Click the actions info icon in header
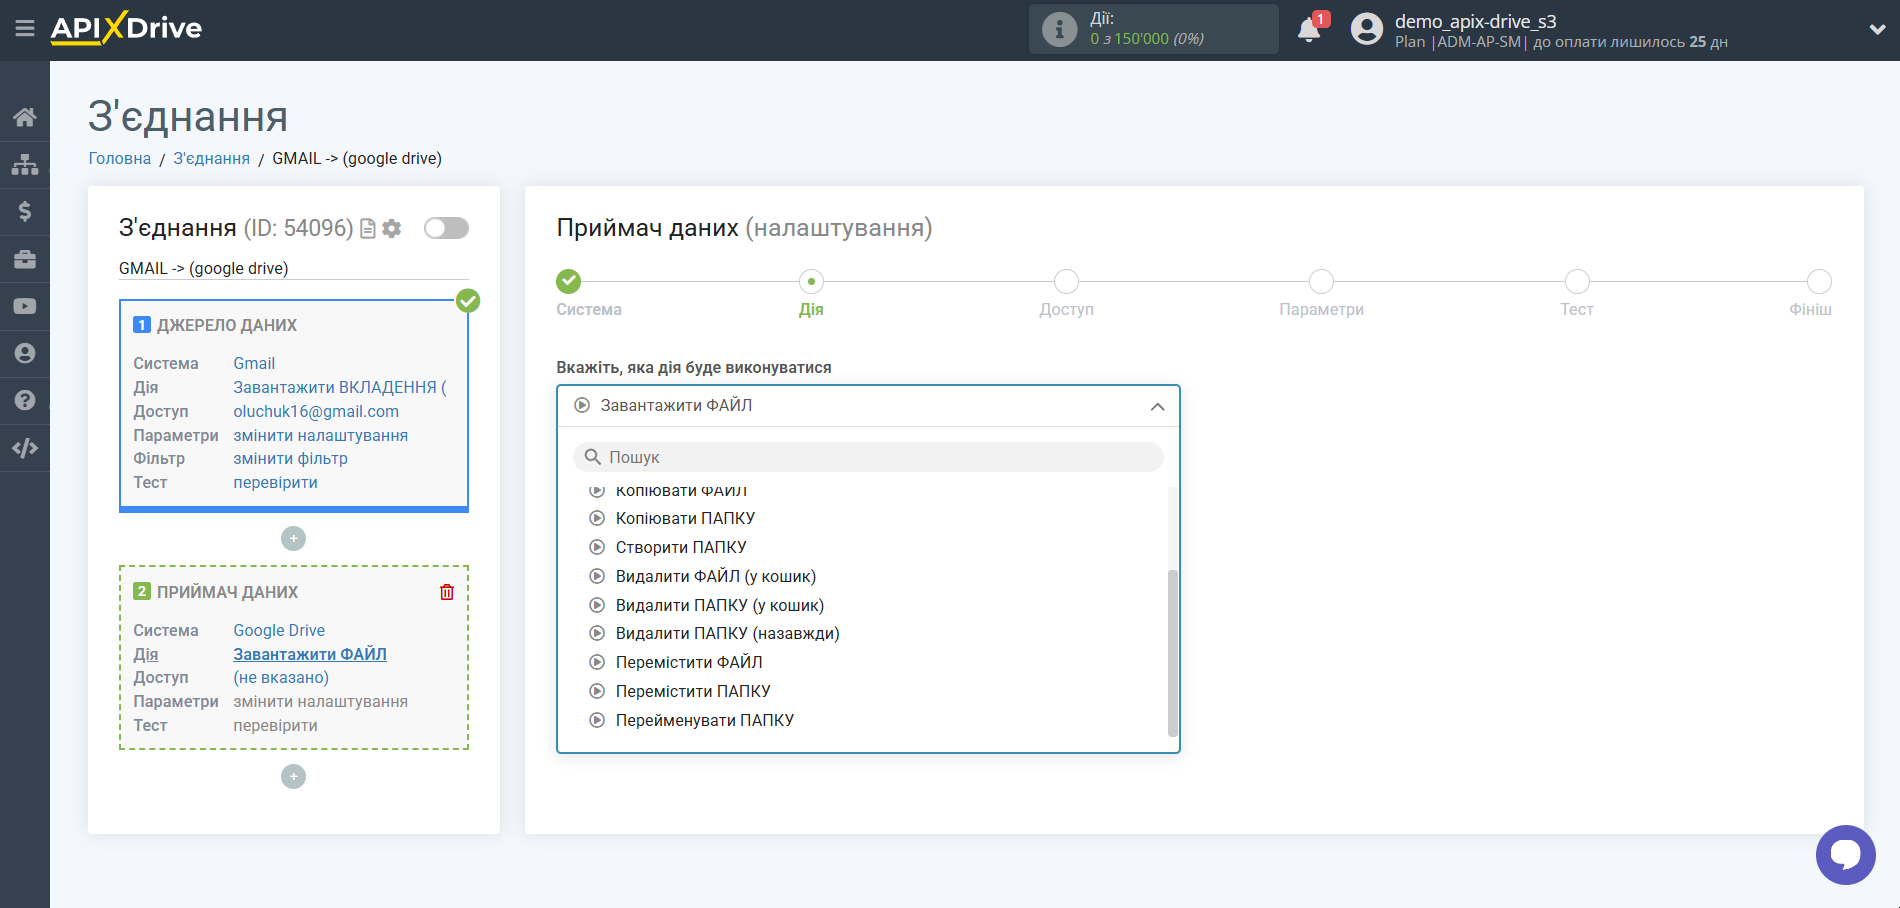 pyautogui.click(x=1059, y=29)
